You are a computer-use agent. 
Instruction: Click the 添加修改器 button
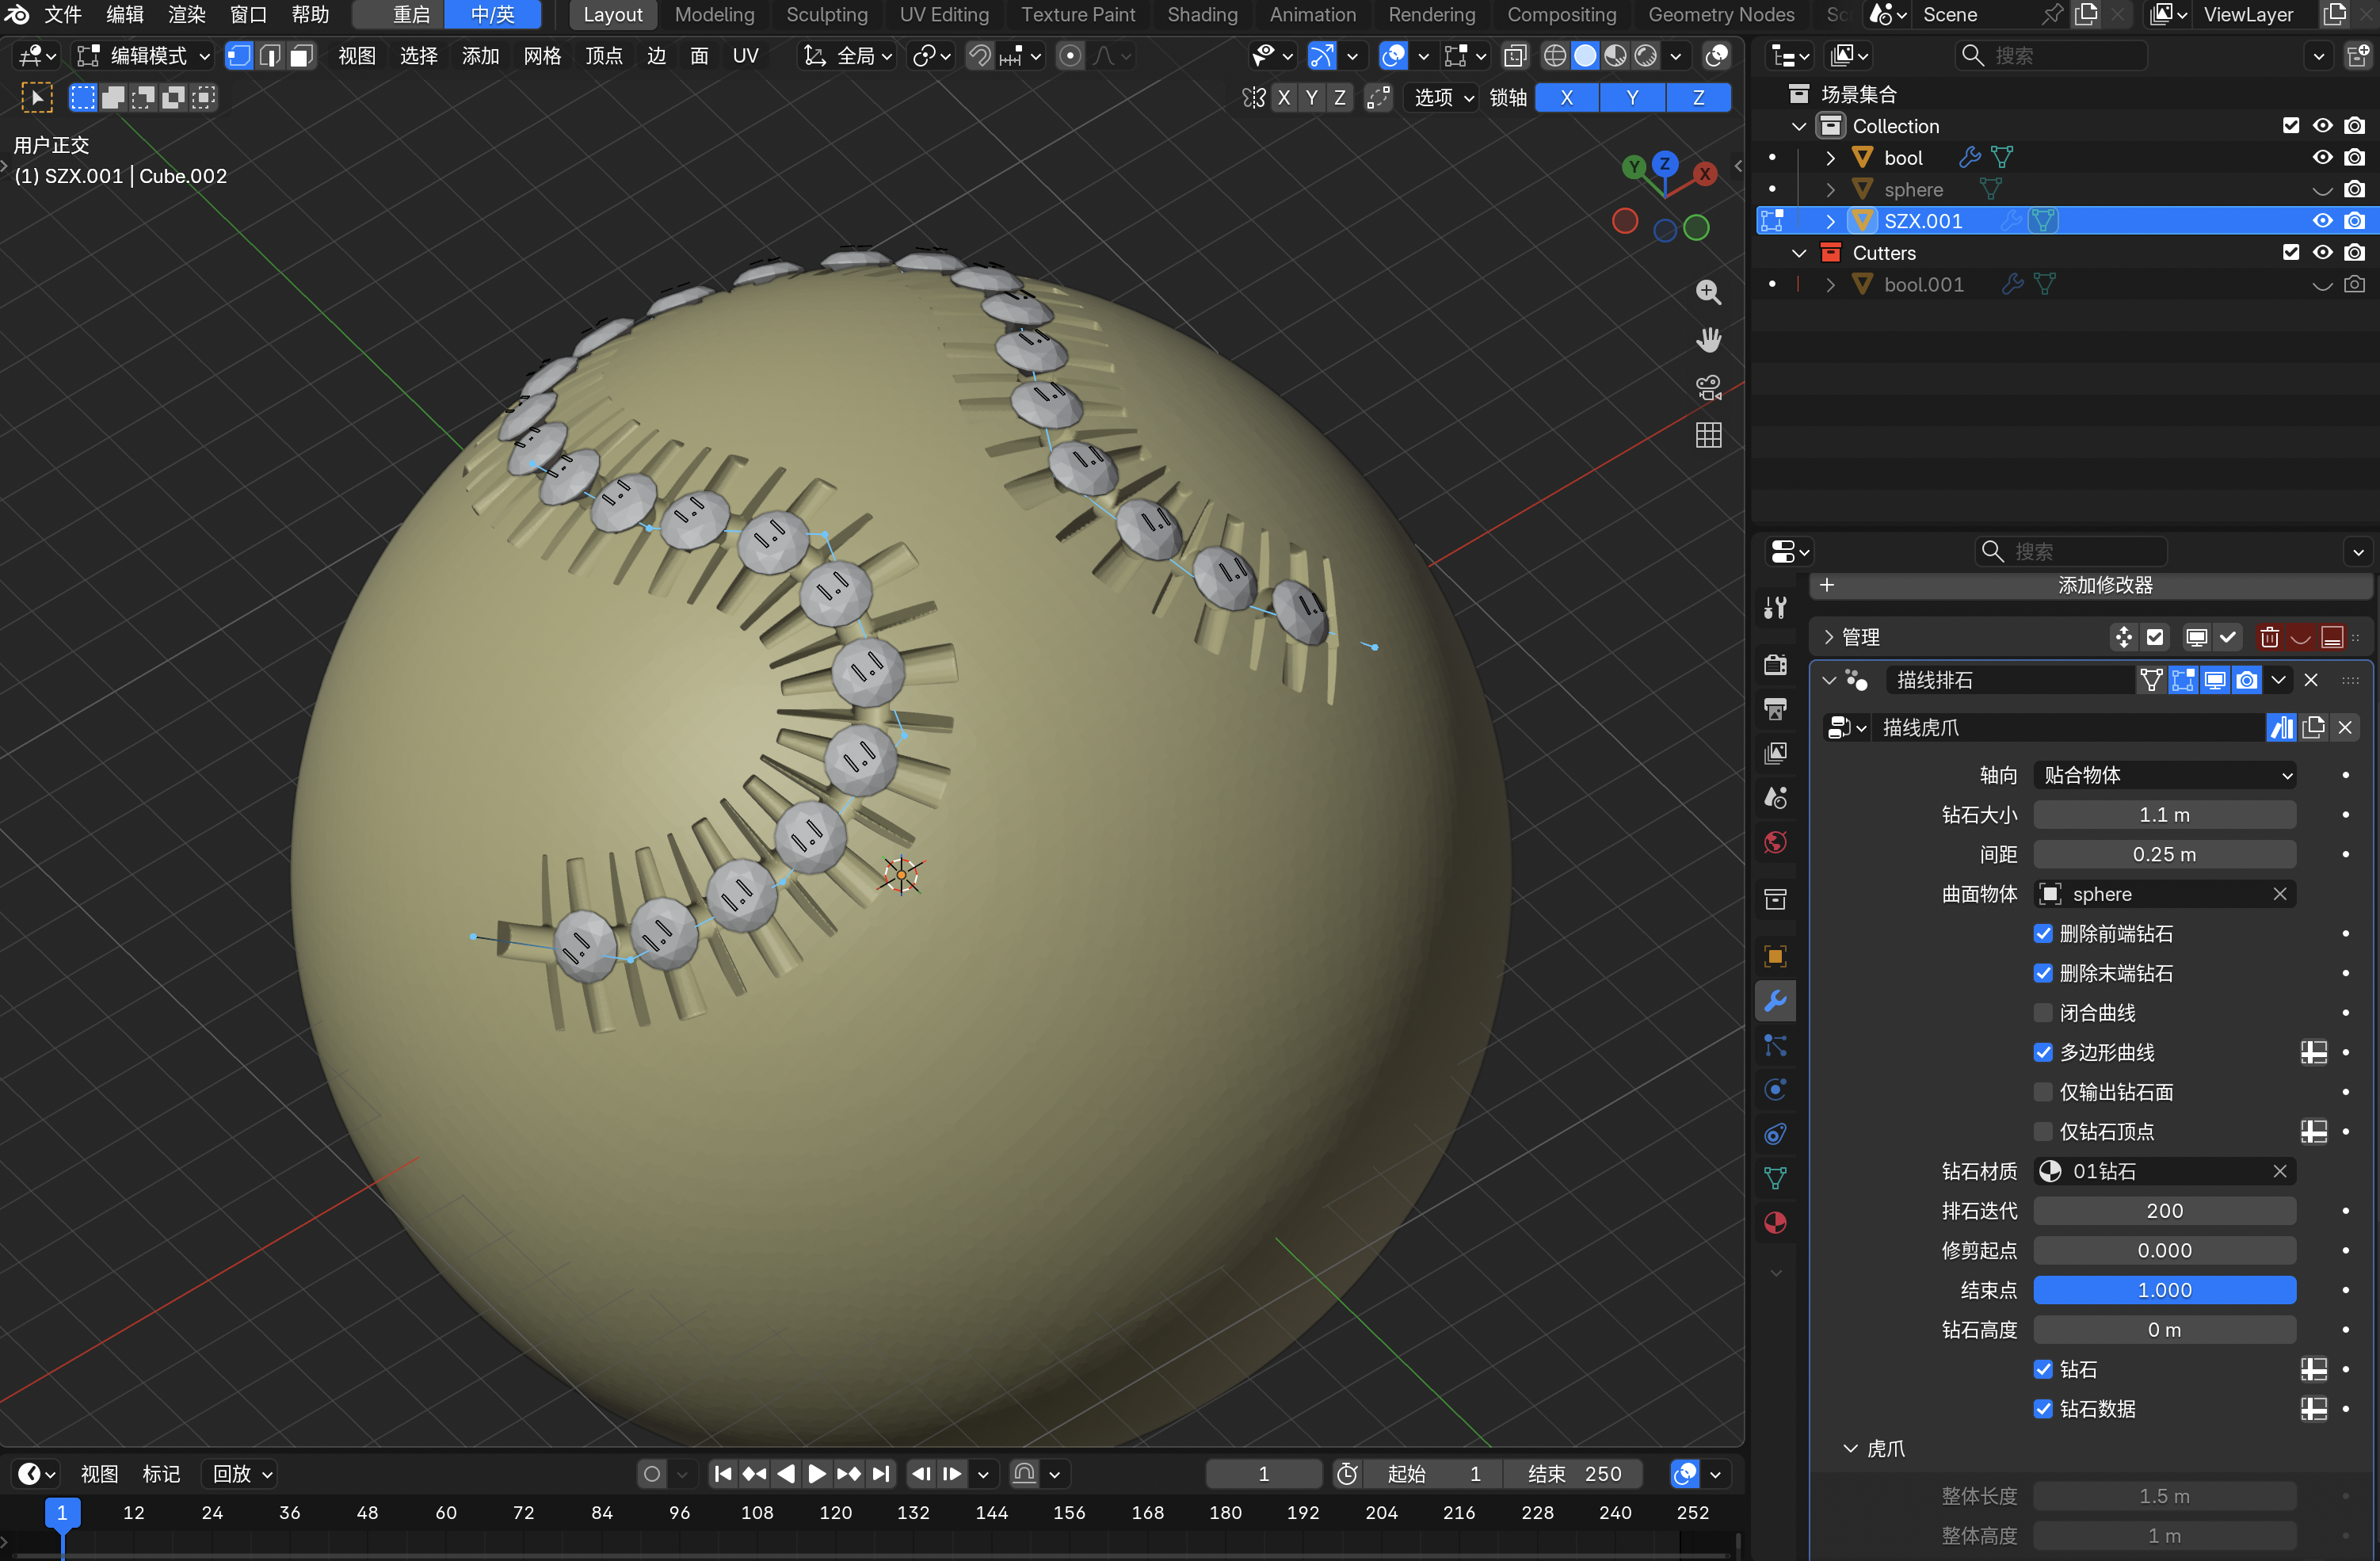point(2091,585)
